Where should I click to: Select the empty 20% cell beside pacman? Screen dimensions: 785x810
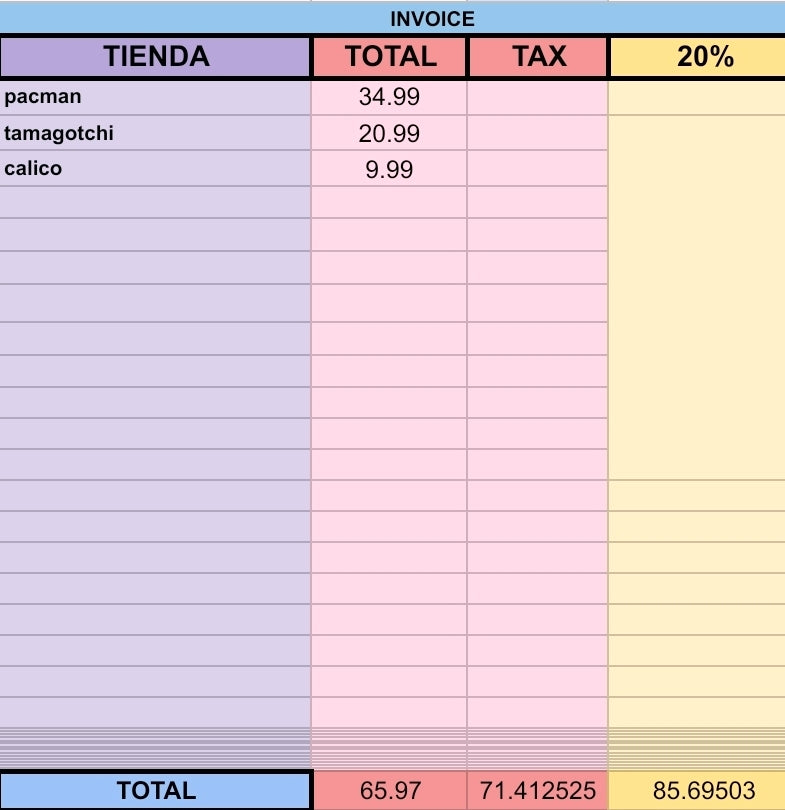[x=697, y=97]
